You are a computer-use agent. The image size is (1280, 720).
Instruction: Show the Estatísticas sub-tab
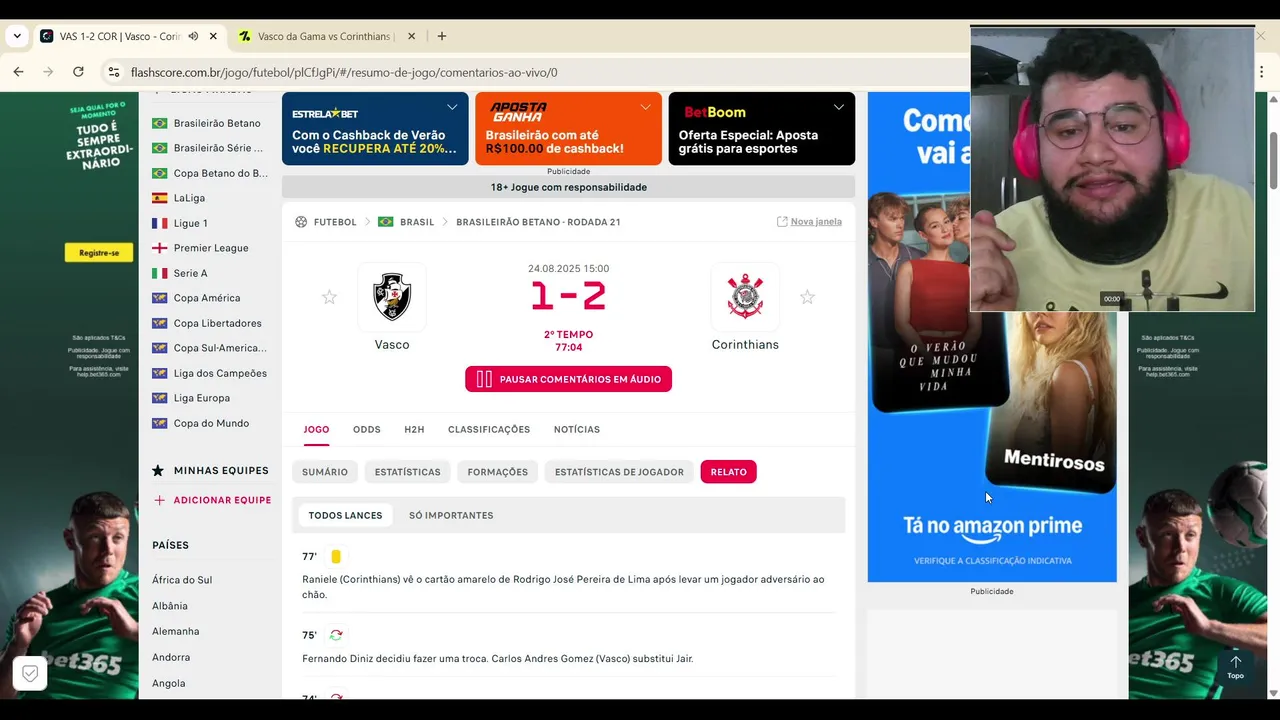coord(407,472)
